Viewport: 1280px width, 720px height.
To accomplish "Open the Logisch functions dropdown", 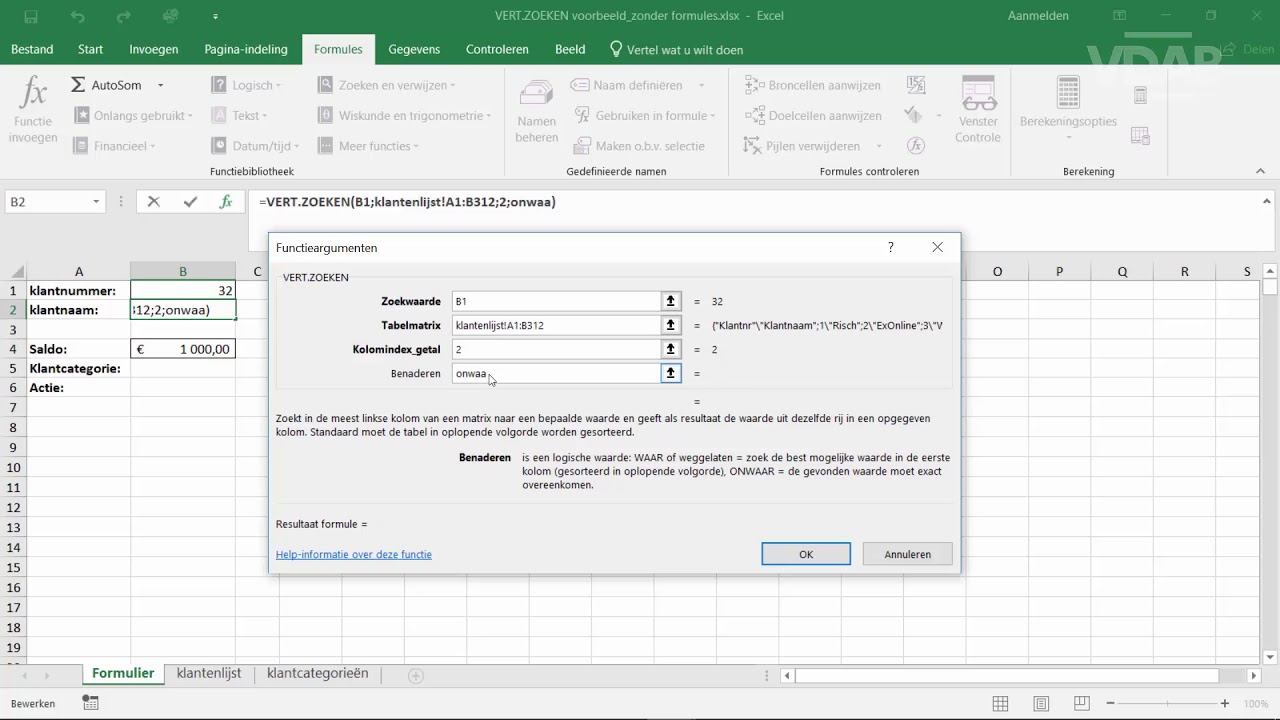I will 246,86.
